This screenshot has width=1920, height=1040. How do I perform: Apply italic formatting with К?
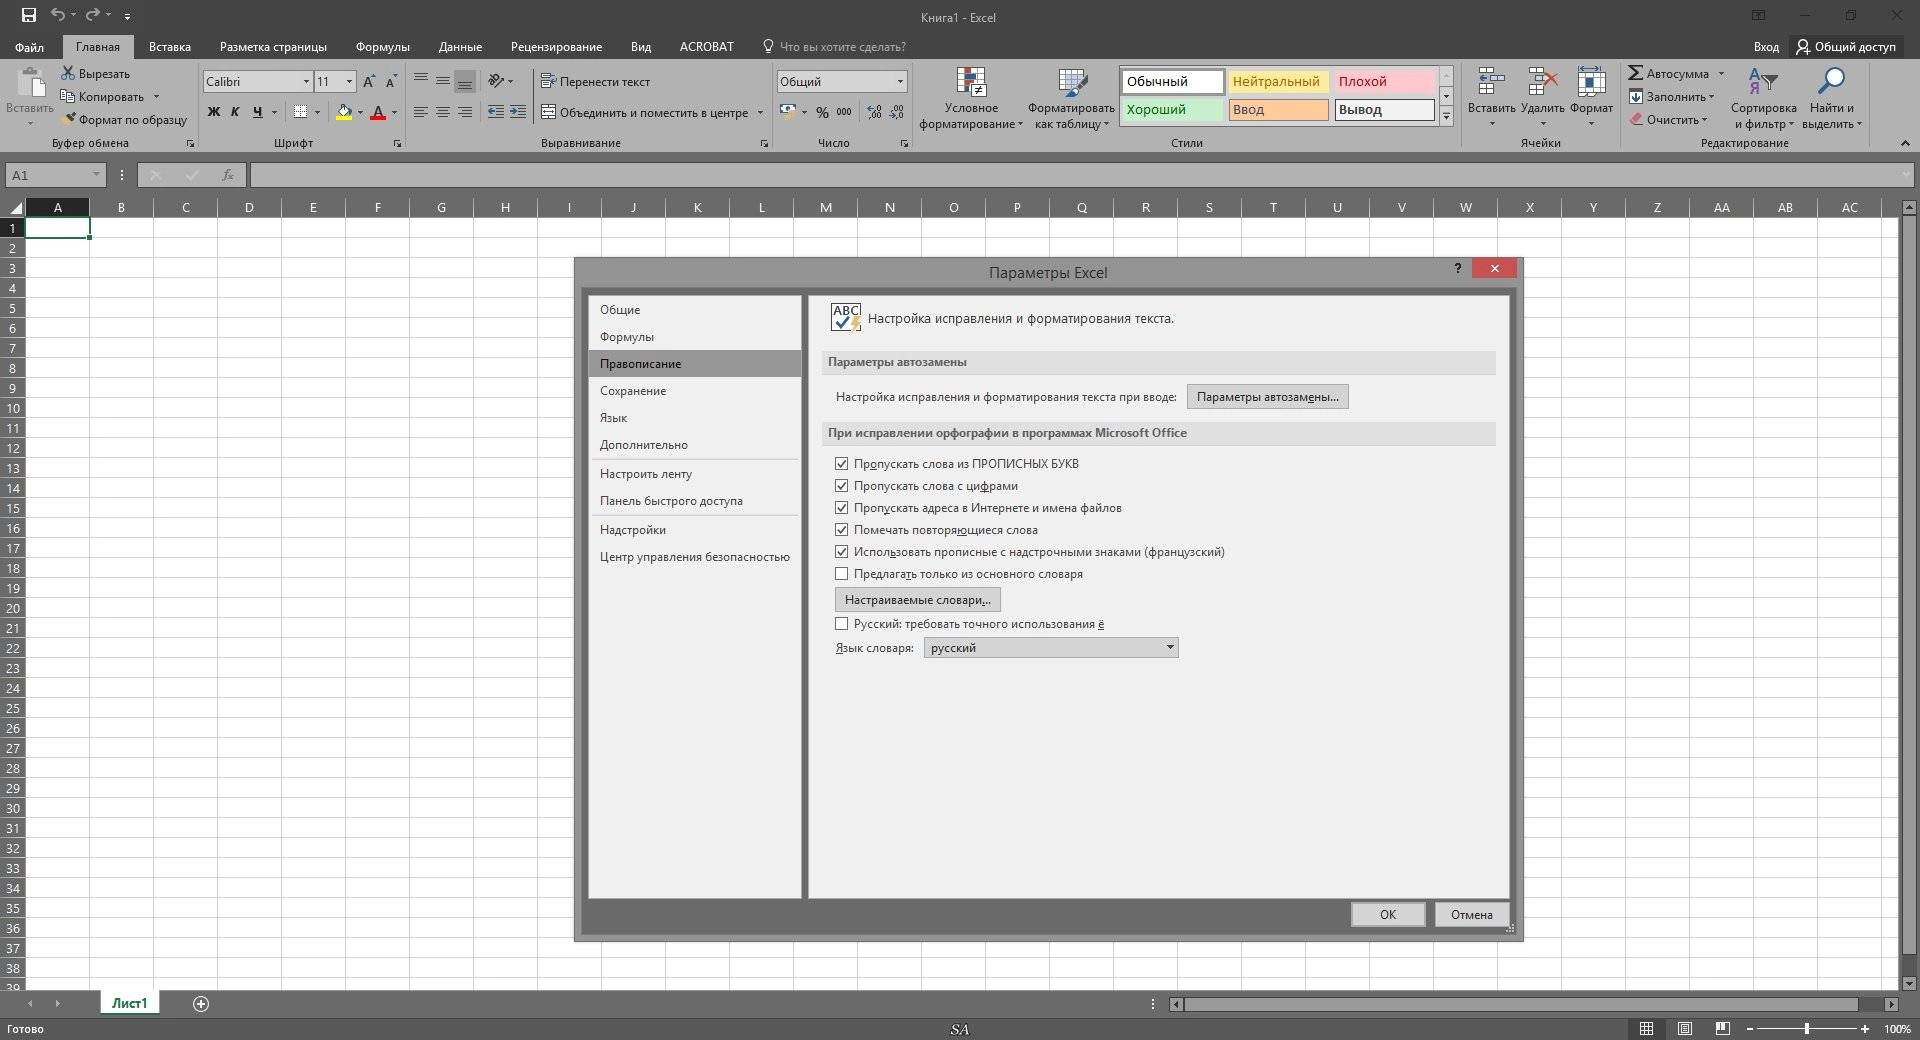235,112
